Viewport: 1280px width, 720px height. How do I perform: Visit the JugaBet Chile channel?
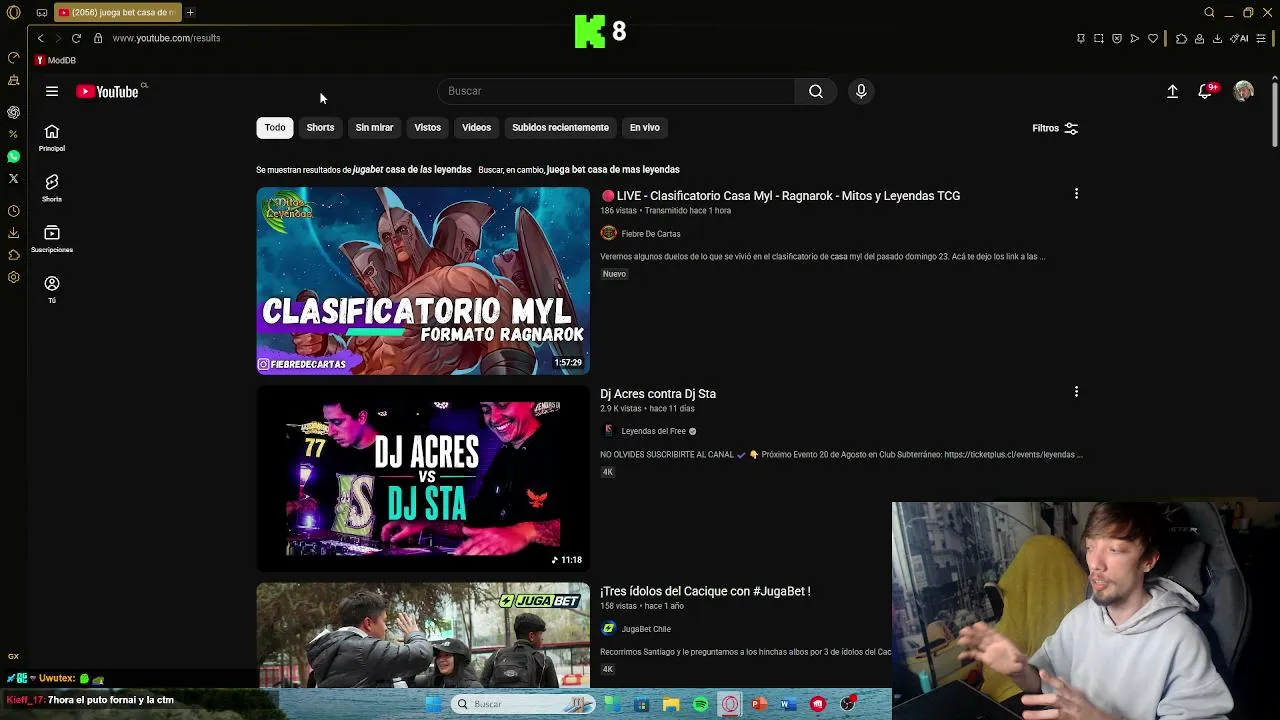646,629
